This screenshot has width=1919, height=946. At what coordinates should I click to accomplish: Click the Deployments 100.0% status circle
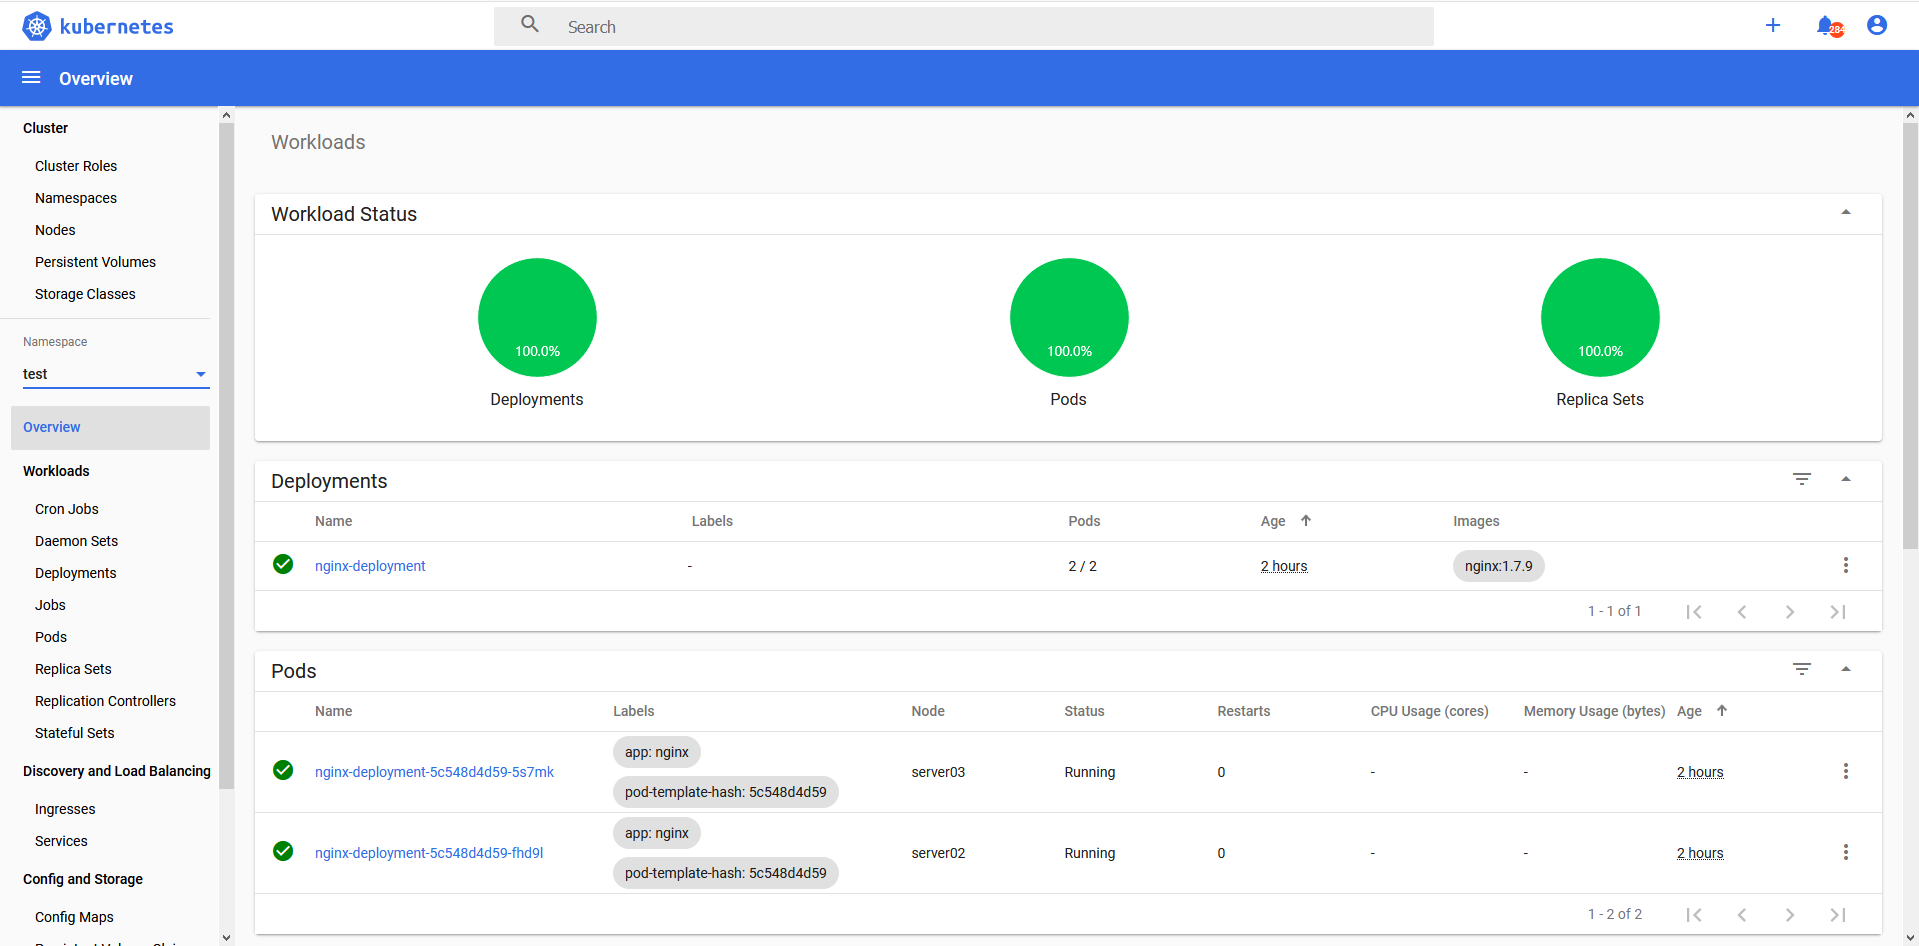pos(537,318)
